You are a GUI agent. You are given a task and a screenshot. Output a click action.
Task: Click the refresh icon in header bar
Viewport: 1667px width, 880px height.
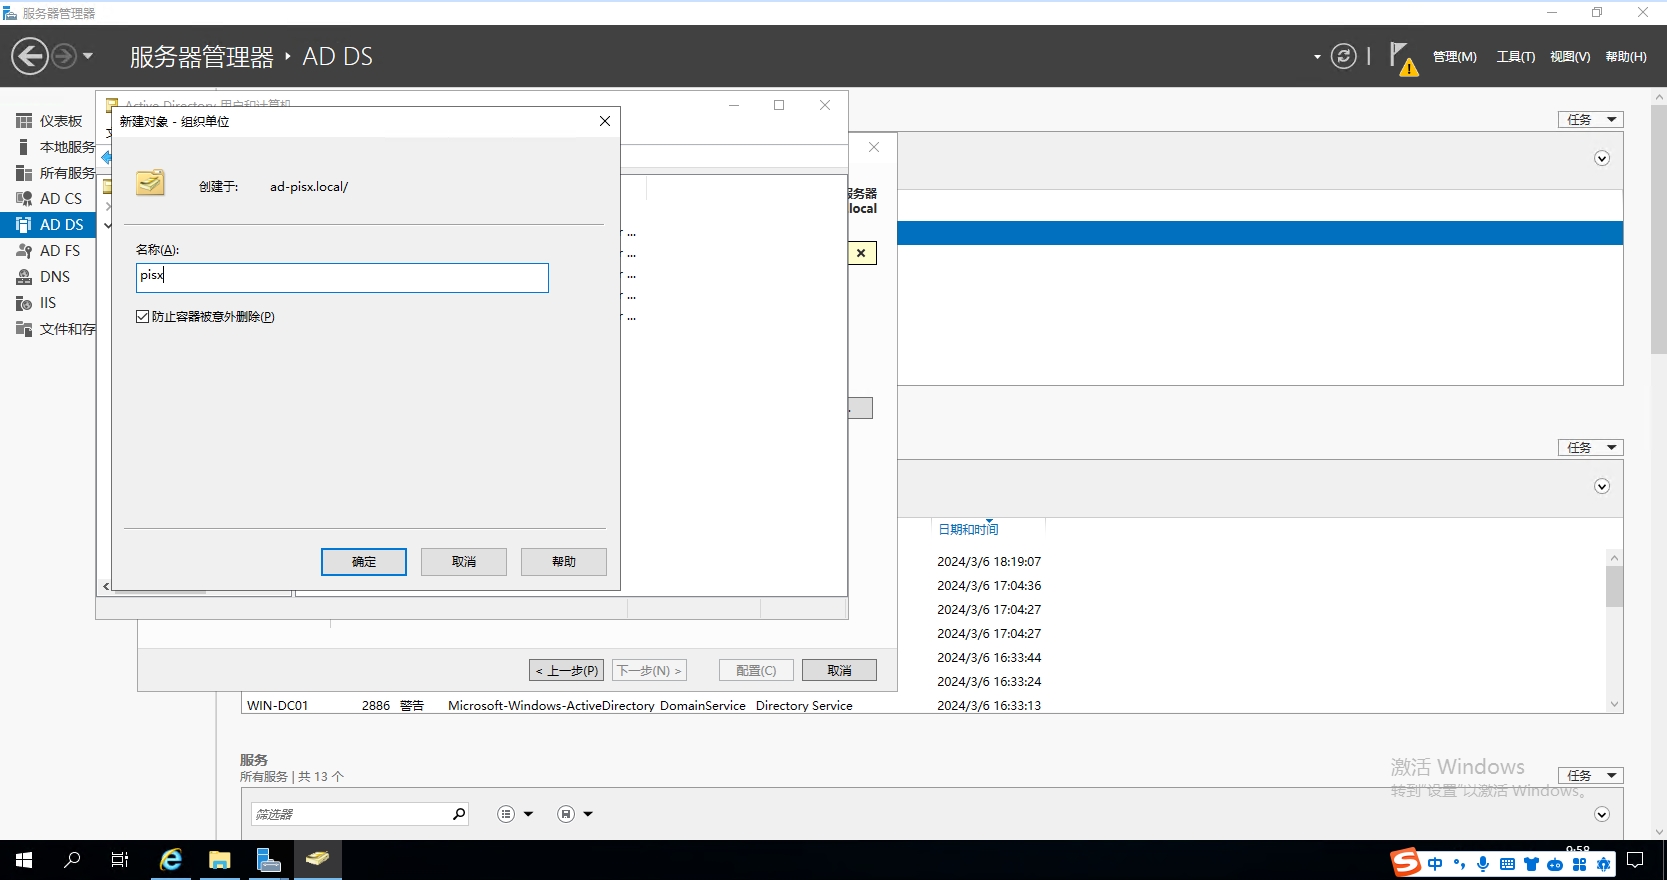coord(1343,56)
